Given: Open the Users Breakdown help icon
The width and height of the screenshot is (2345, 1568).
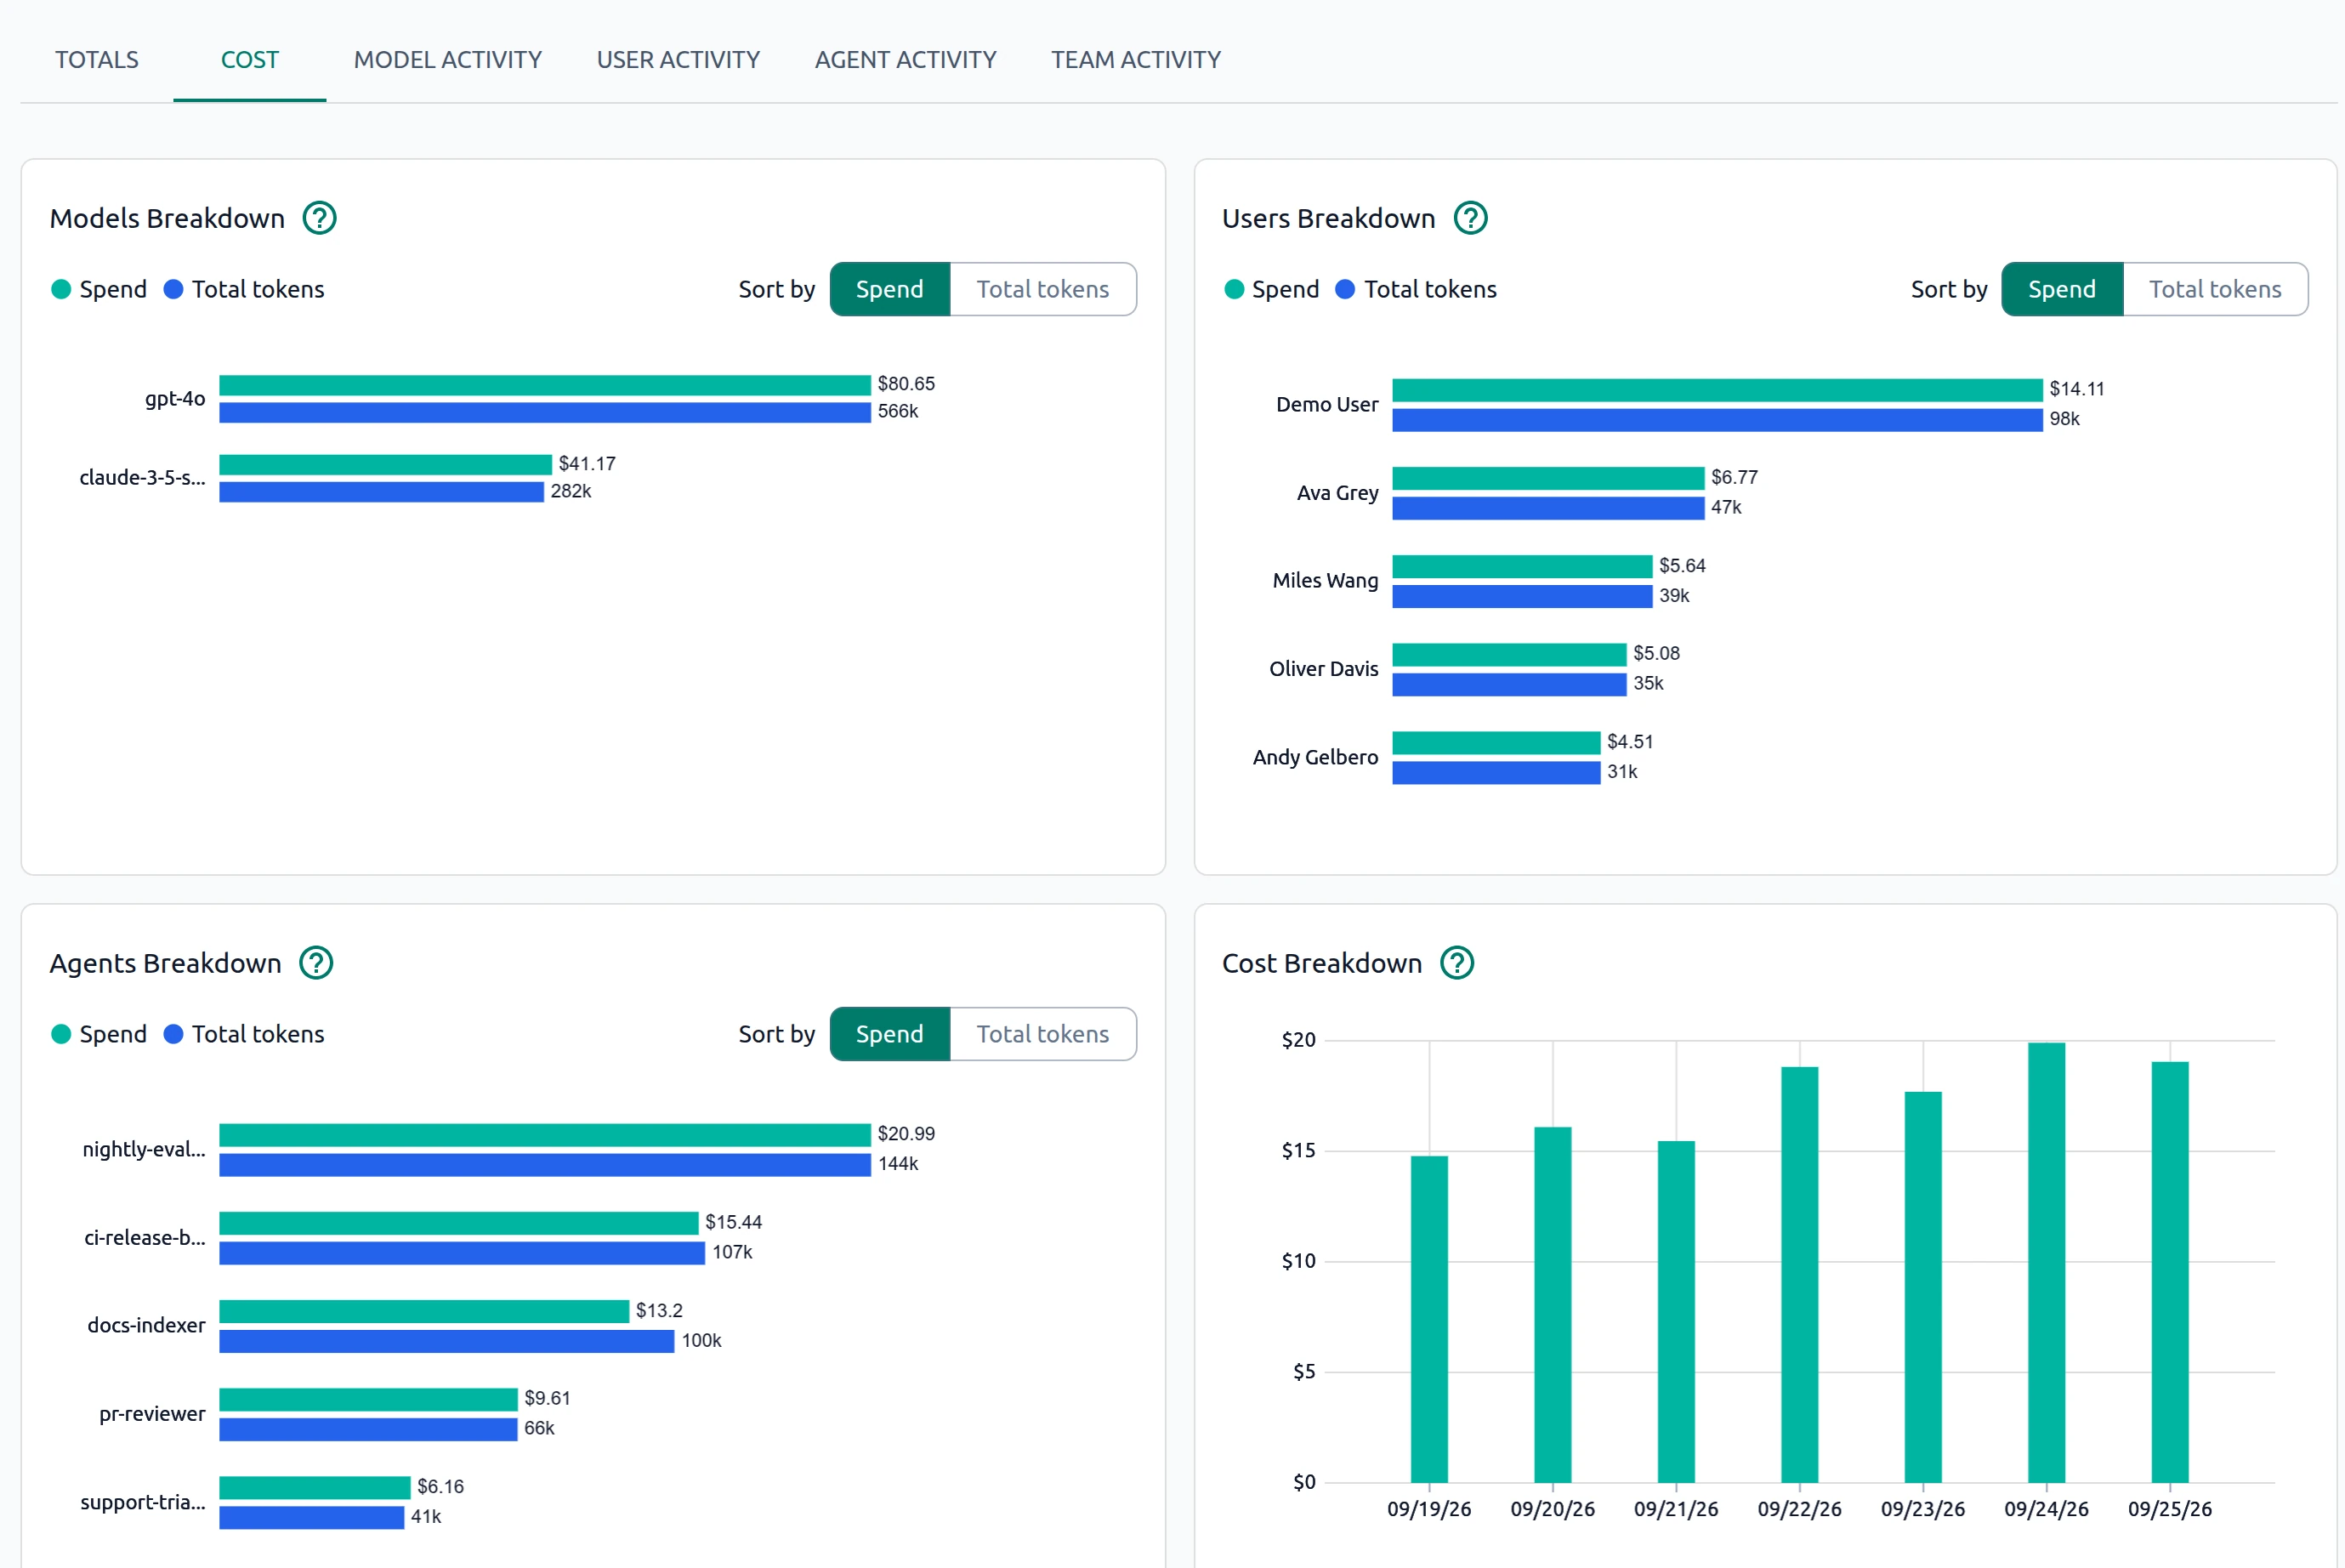Looking at the screenshot, I should [x=1471, y=218].
